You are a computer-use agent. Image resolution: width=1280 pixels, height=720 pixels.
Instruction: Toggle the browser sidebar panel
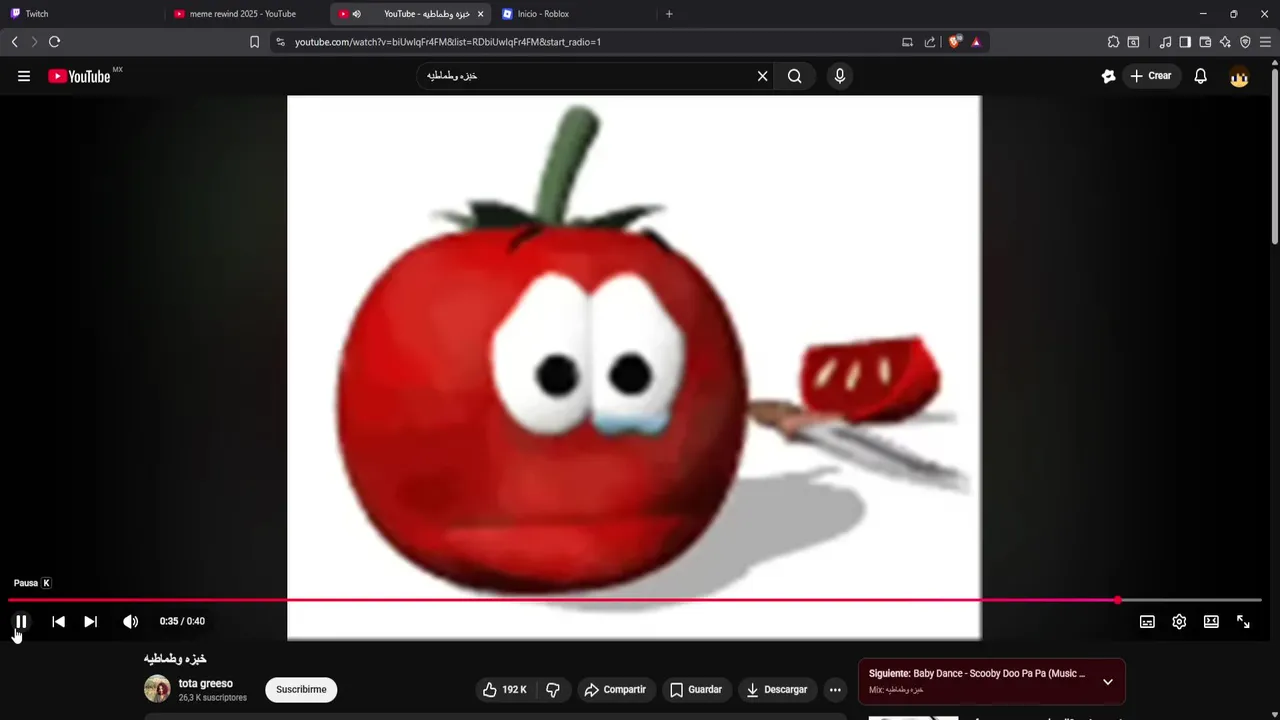1185,42
